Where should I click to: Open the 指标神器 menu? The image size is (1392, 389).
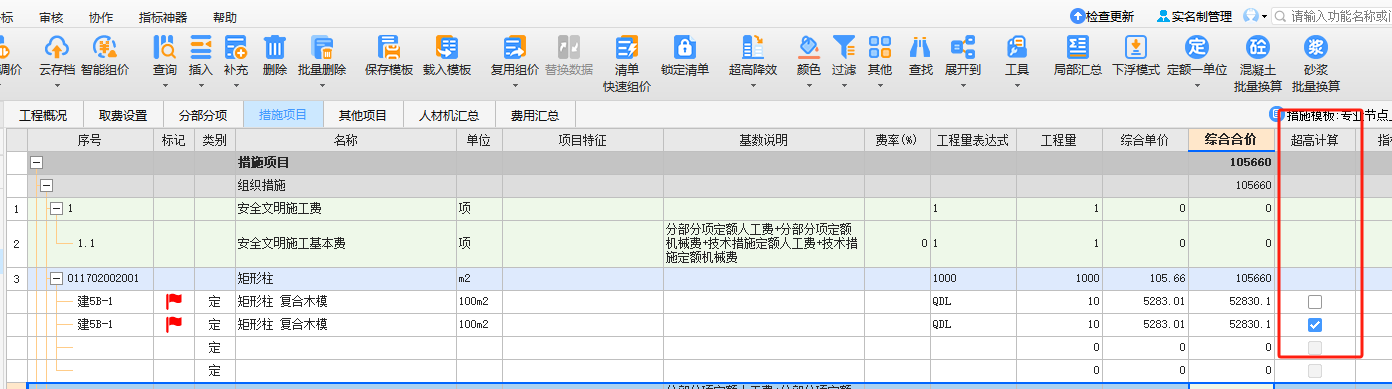click(163, 17)
